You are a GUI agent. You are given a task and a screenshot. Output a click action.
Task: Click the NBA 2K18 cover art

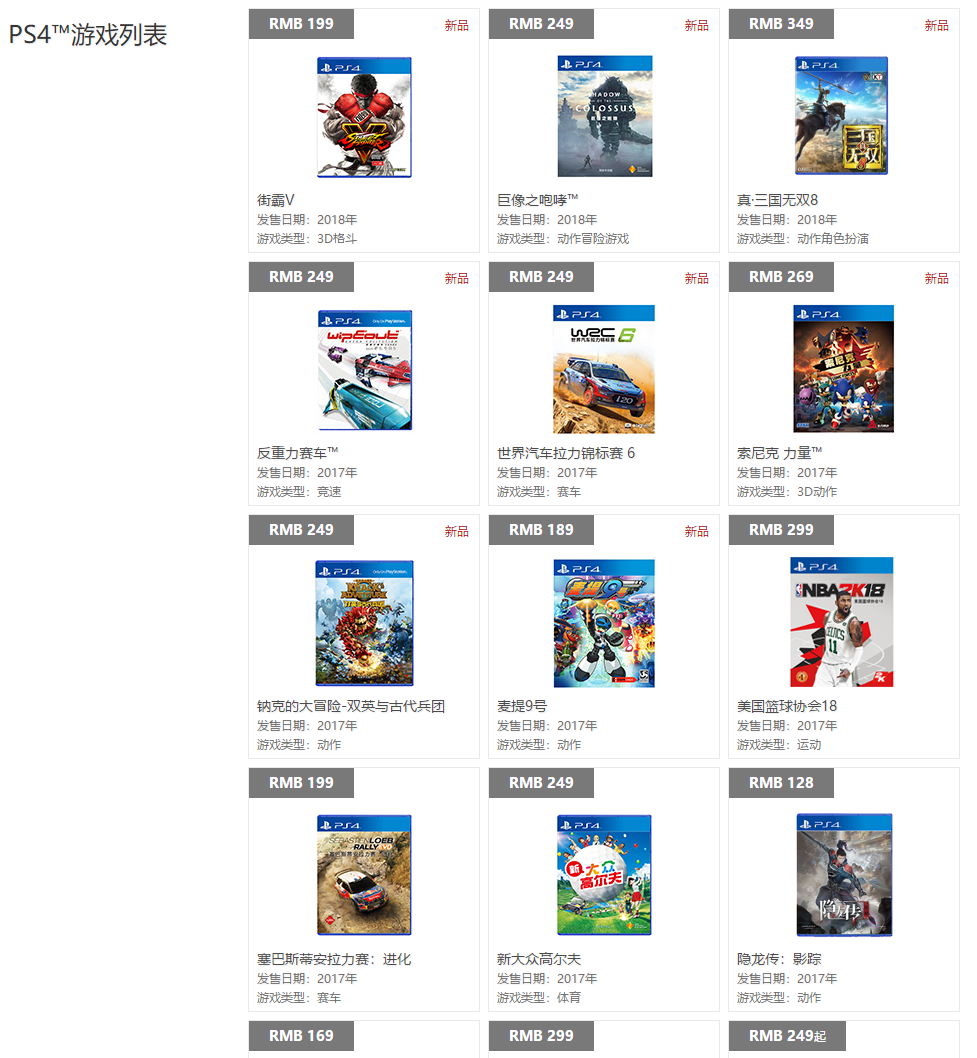[x=841, y=621]
